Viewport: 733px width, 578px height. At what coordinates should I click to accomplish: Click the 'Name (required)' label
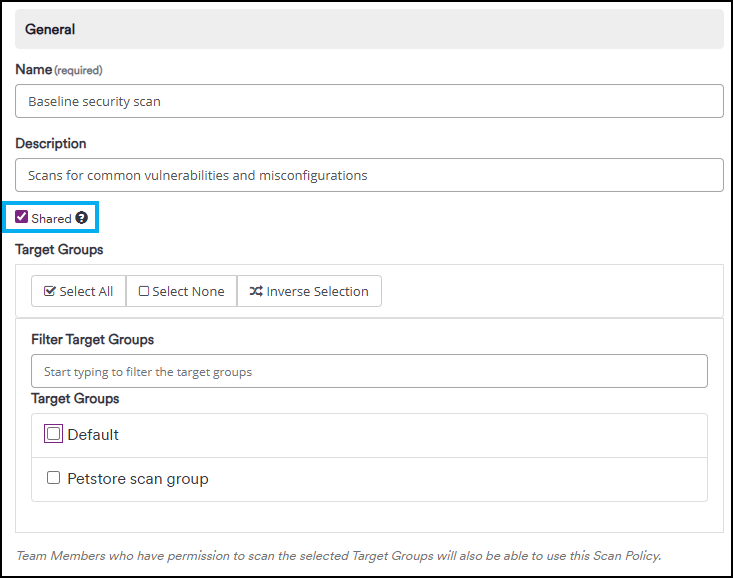pyautogui.click(x=59, y=70)
